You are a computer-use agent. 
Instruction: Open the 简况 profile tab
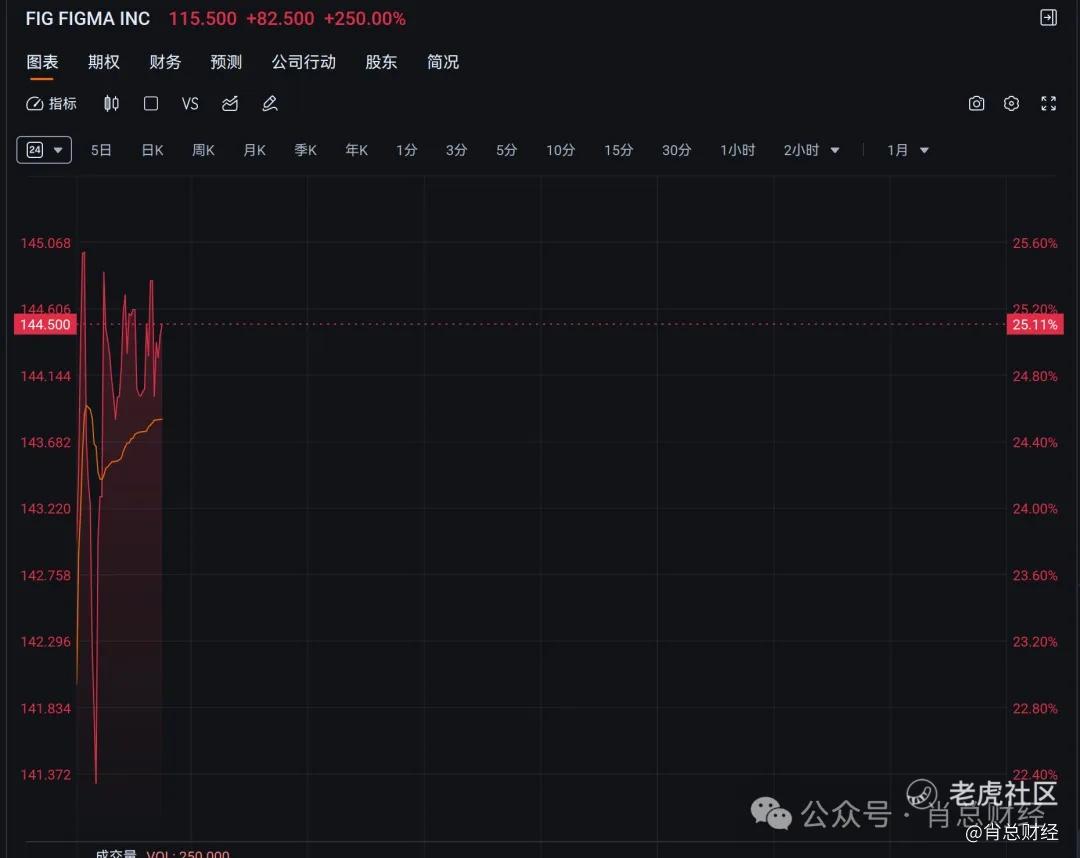(442, 62)
